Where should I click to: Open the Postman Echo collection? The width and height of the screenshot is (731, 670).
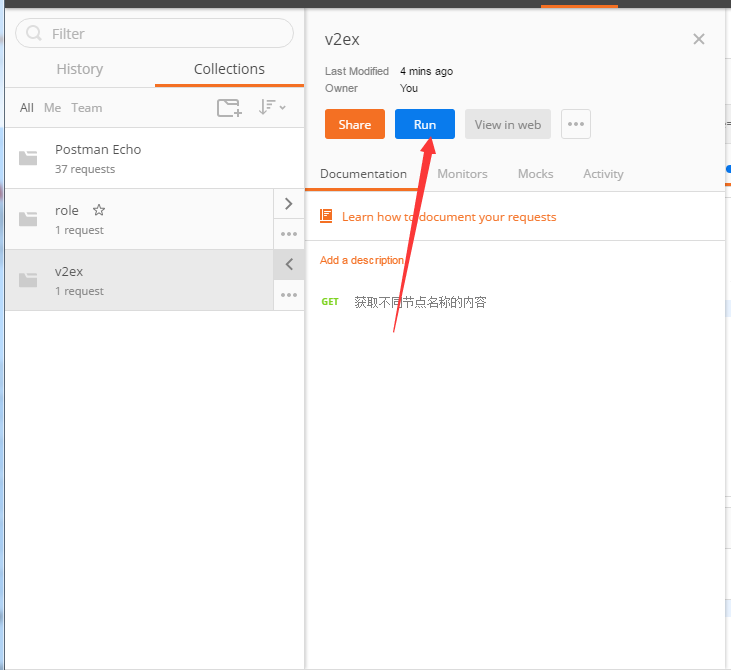[x=154, y=159]
